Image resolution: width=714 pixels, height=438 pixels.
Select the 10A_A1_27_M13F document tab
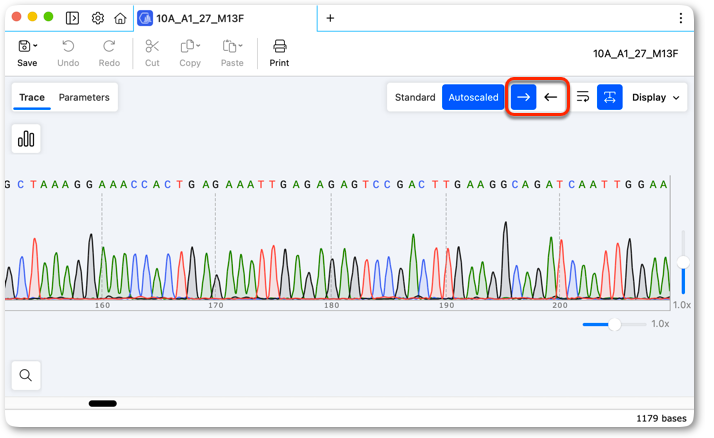pos(225,18)
